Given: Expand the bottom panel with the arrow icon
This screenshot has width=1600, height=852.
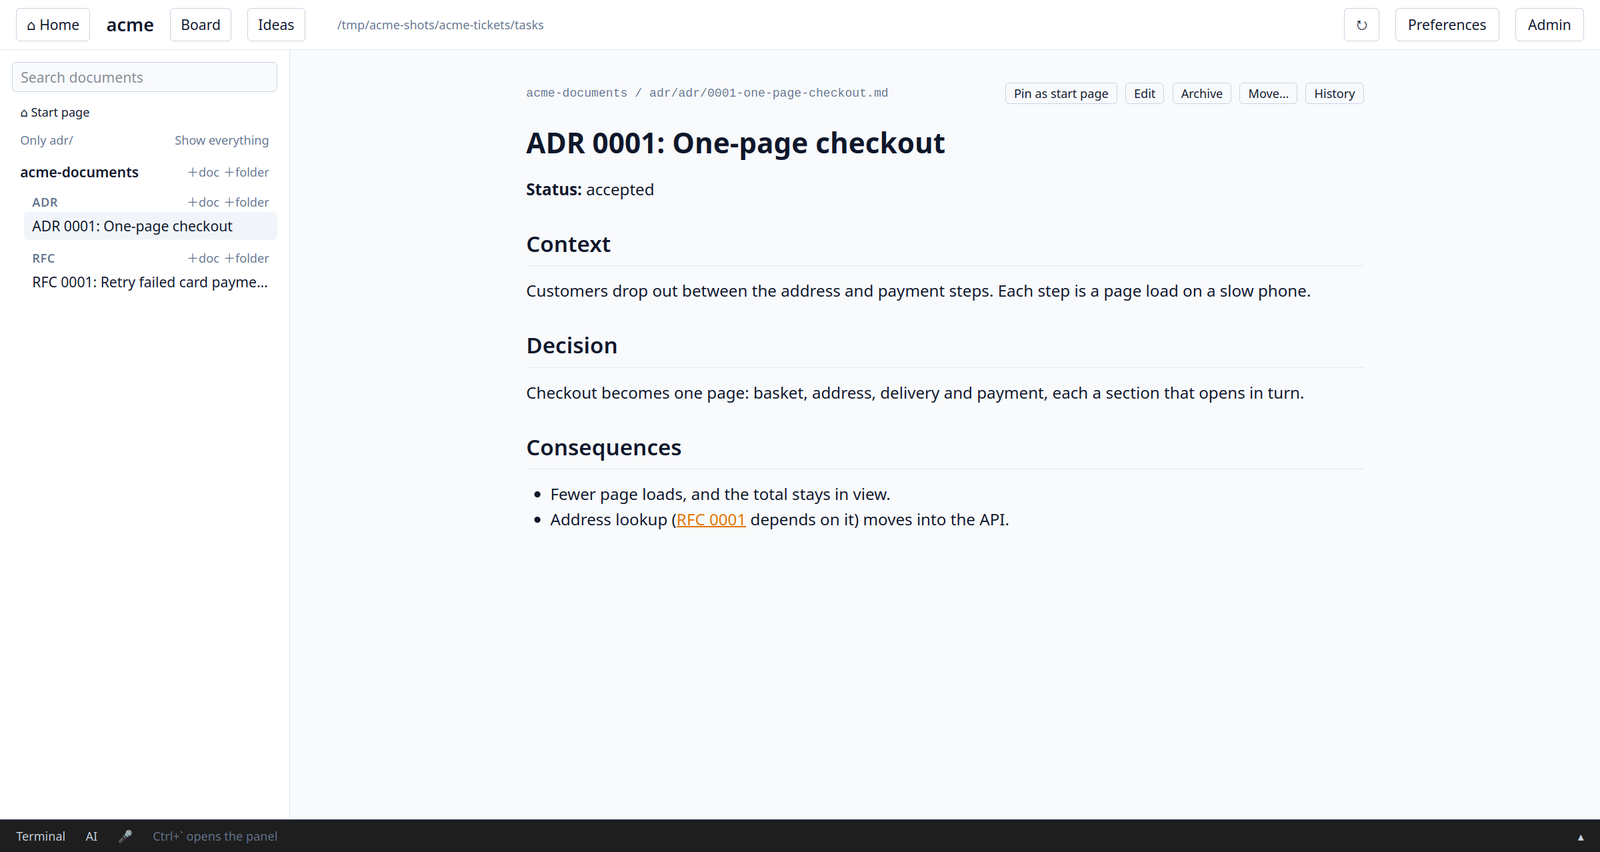Looking at the screenshot, I should pyautogui.click(x=1580, y=837).
